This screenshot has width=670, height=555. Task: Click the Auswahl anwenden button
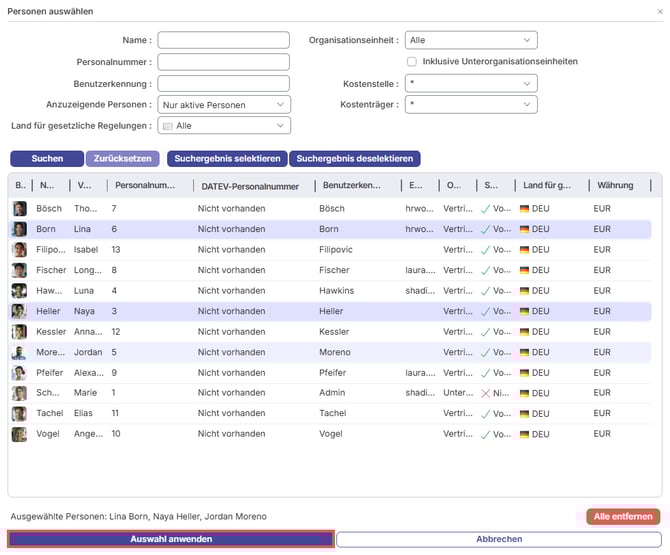pos(171,539)
